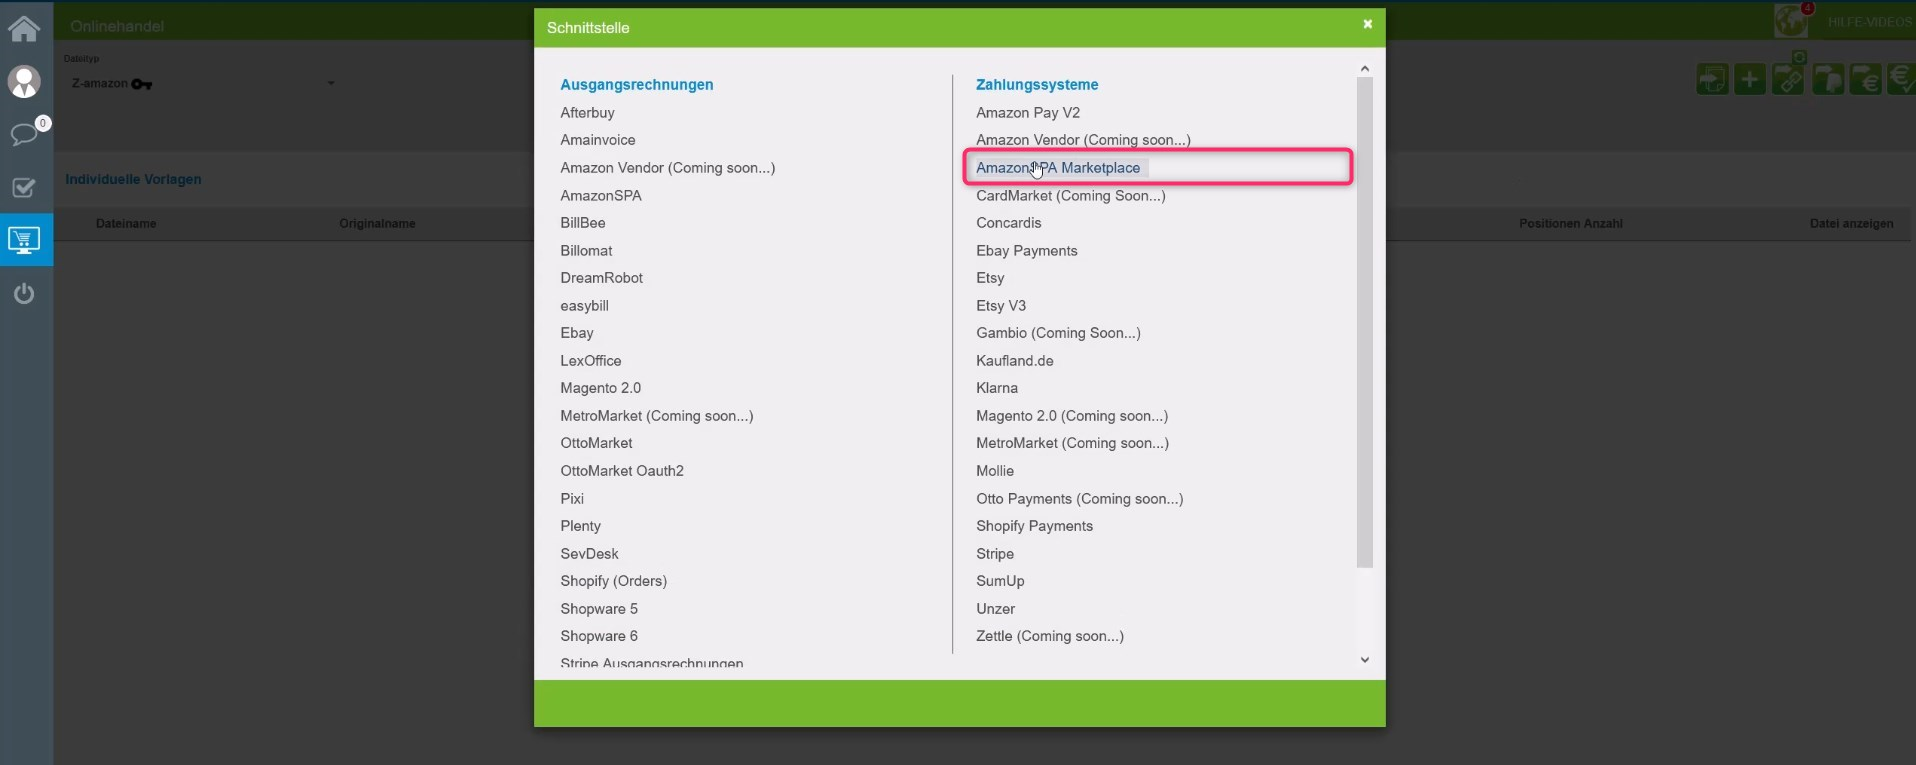Click logout power icon in sidebar
The height and width of the screenshot is (765, 1916).
[24, 294]
